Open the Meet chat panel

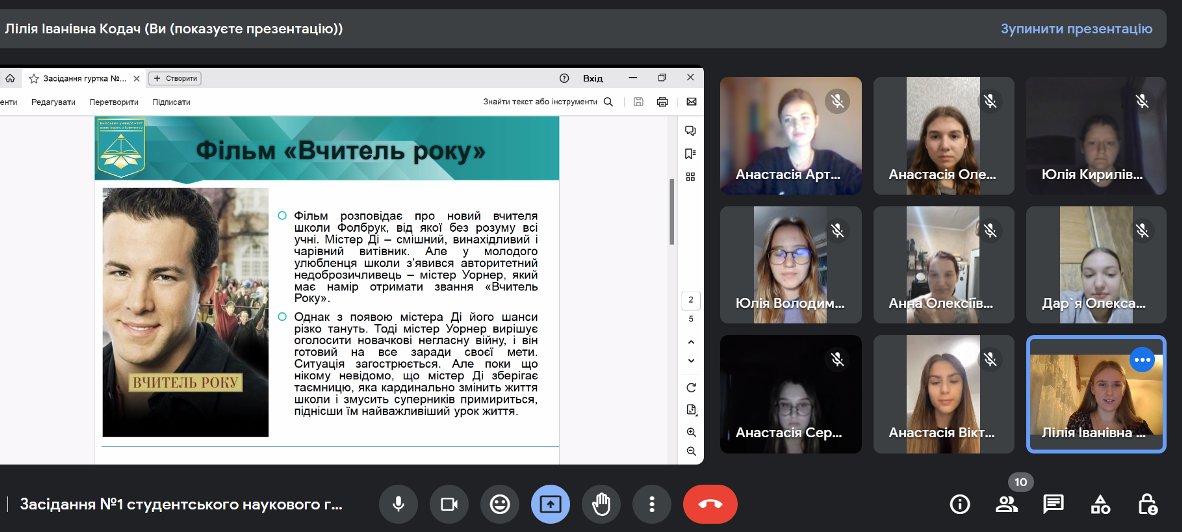coord(1053,504)
